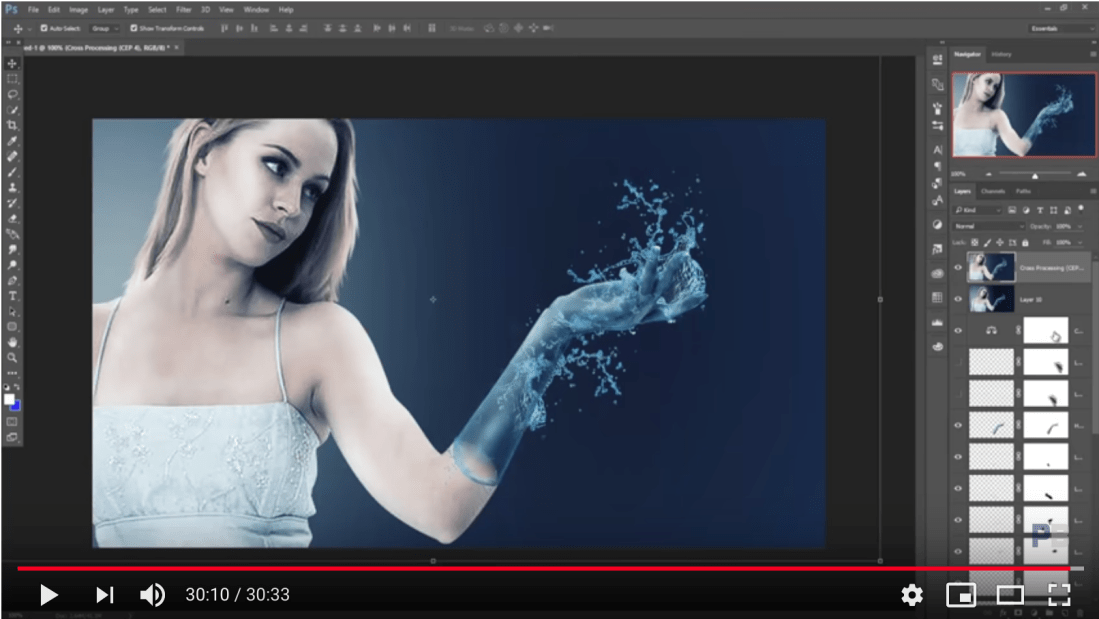The width and height of the screenshot is (1099, 619).
Task: Open the Opacity dropdown in Layers panel
Action: [1080, 226]
